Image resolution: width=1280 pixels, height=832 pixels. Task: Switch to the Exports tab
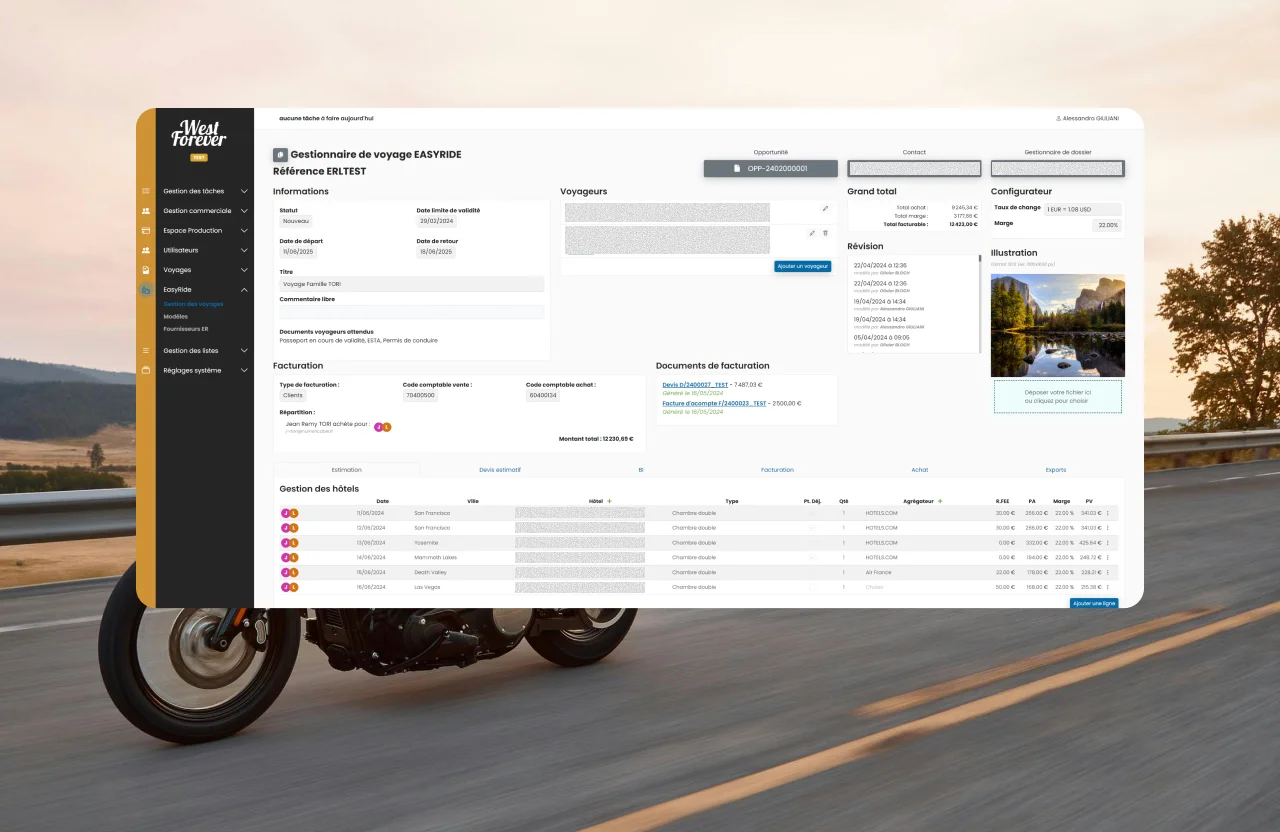[1056, 469]
